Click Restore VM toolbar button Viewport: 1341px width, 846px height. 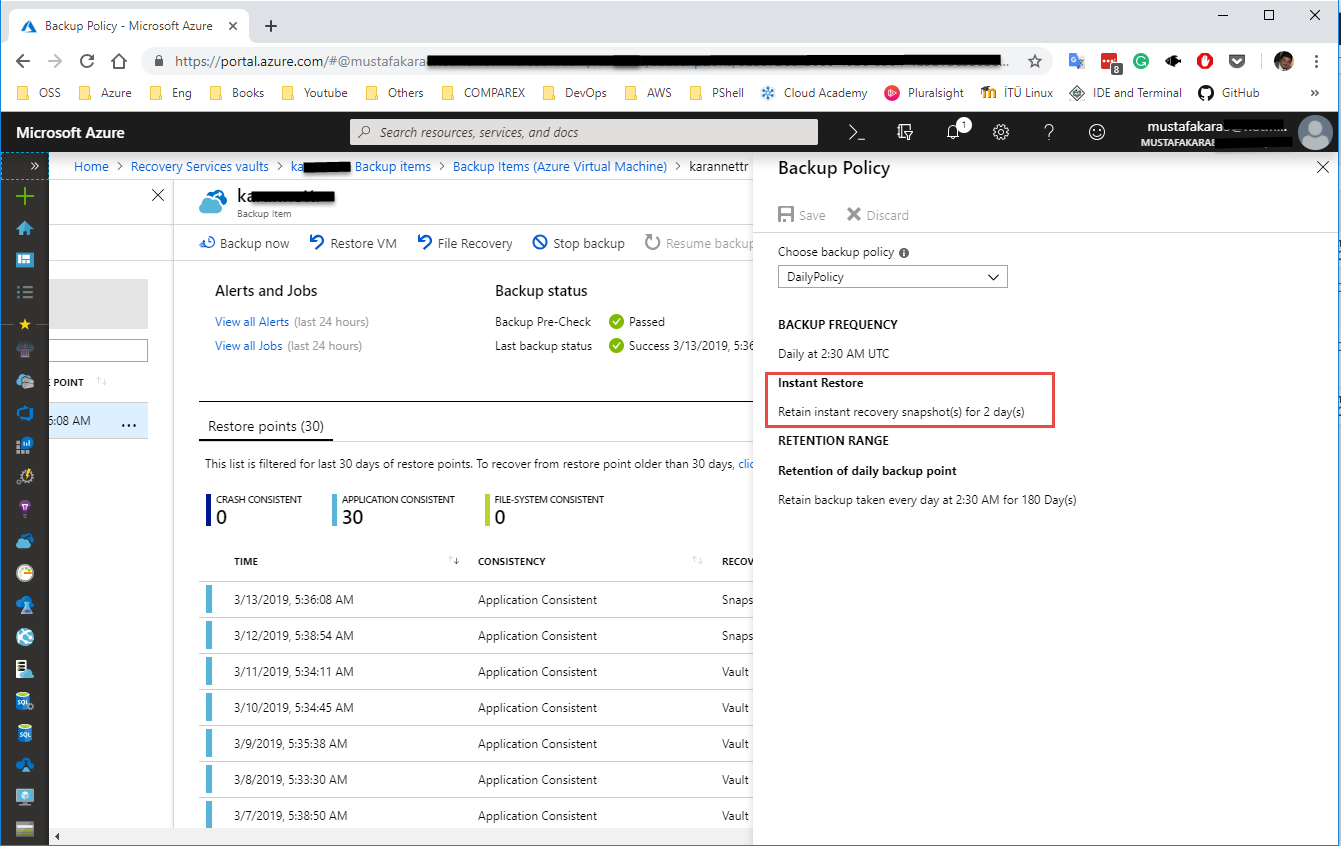pyautogui.click(x=353, y=243)
